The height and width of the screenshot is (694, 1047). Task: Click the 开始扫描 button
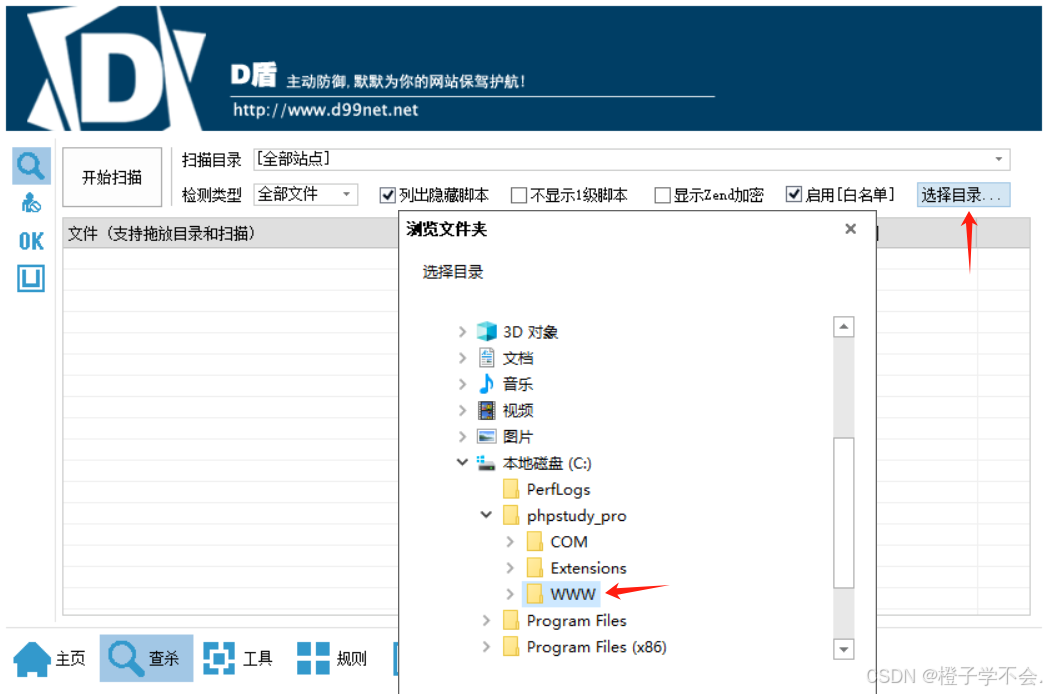pos(112,177)
